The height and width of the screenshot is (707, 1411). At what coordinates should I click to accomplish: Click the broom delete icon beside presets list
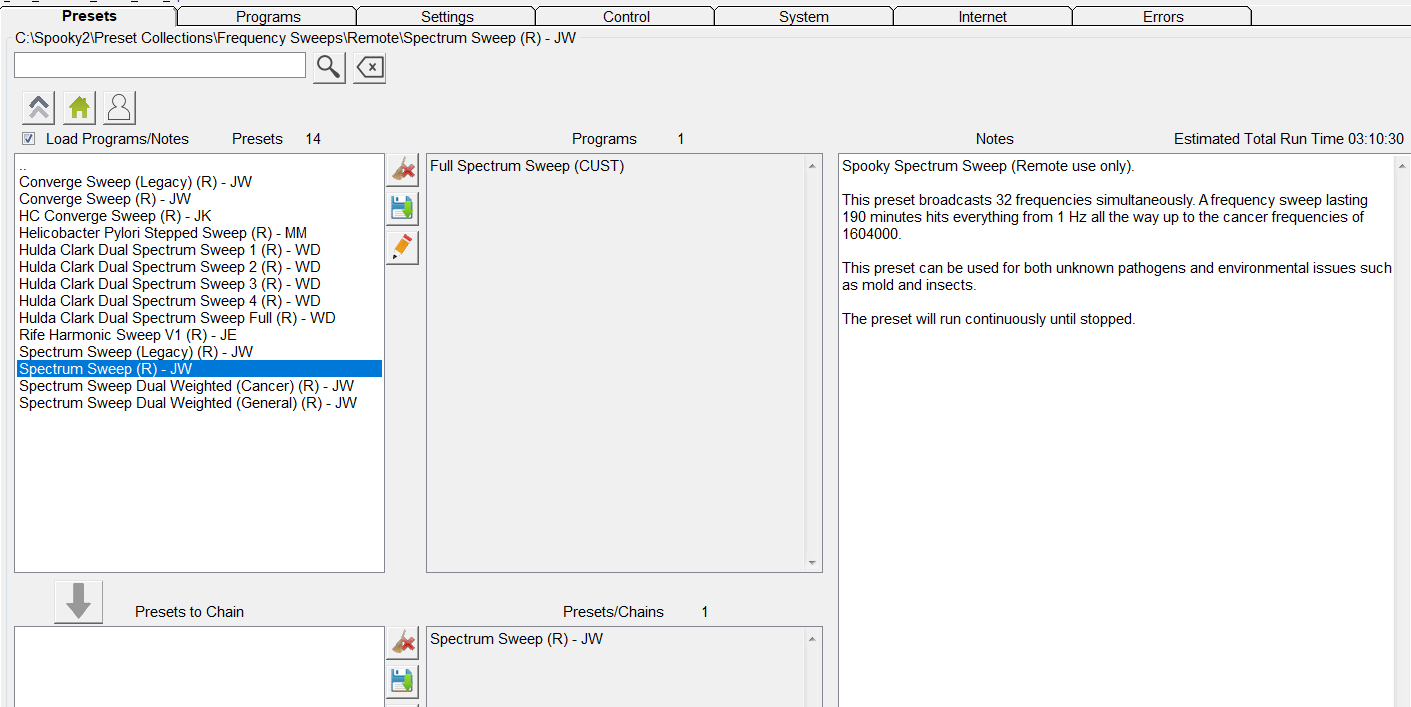click(402, 170)
